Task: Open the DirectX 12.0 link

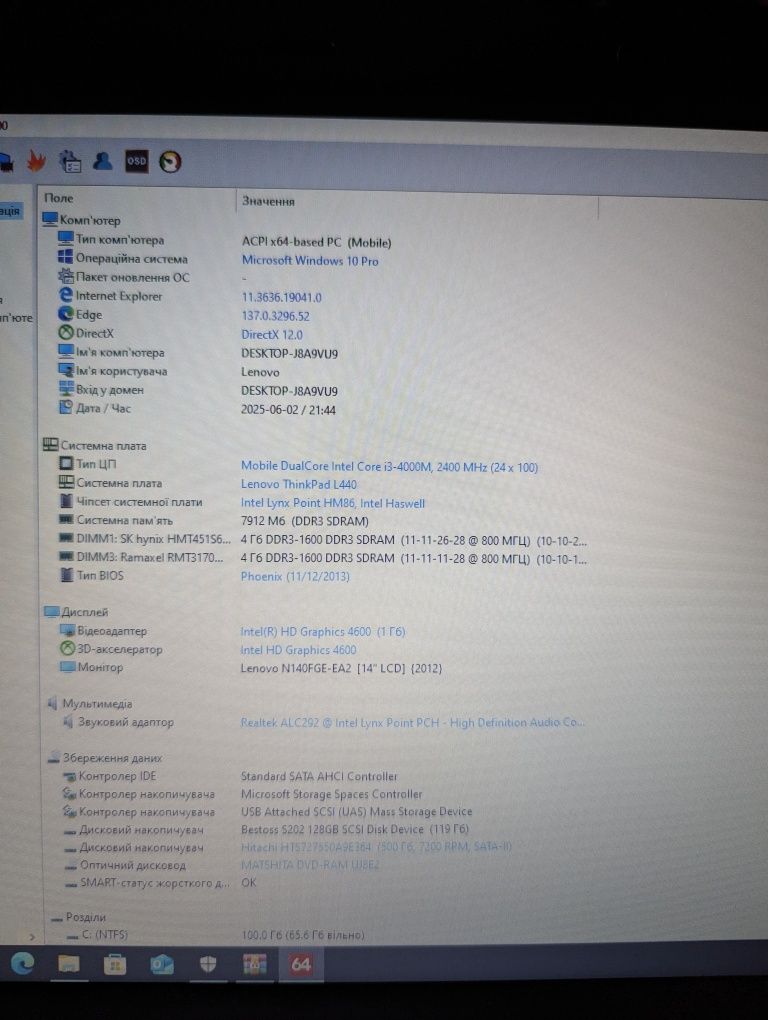Action: 272,334
